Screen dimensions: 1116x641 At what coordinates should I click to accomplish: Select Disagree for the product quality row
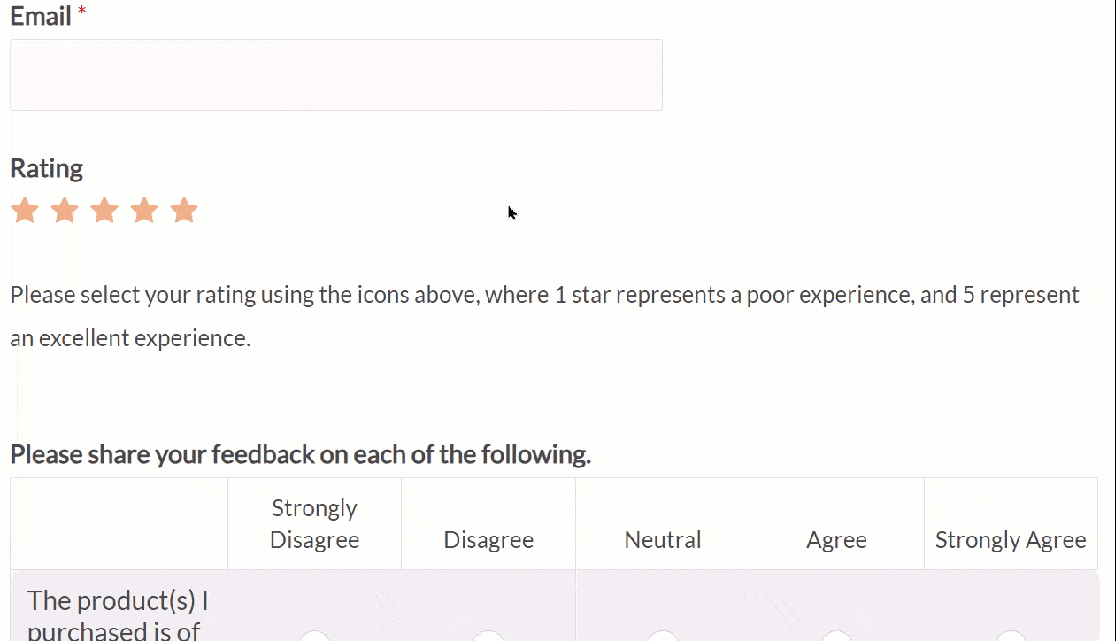[488, 637]
